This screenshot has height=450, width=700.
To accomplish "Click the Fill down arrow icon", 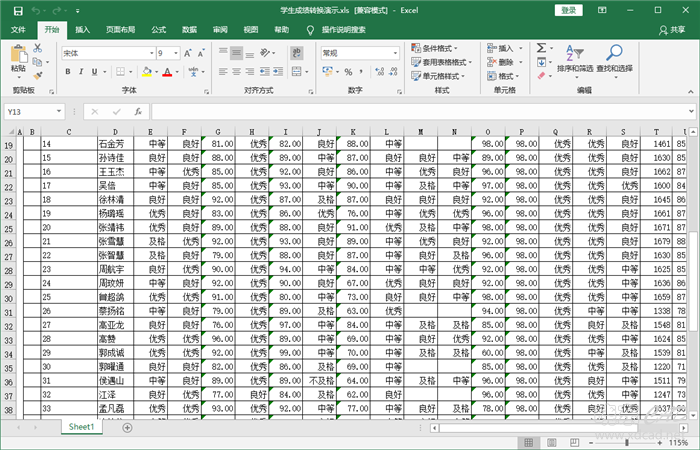I will click(x=541, y=62).
